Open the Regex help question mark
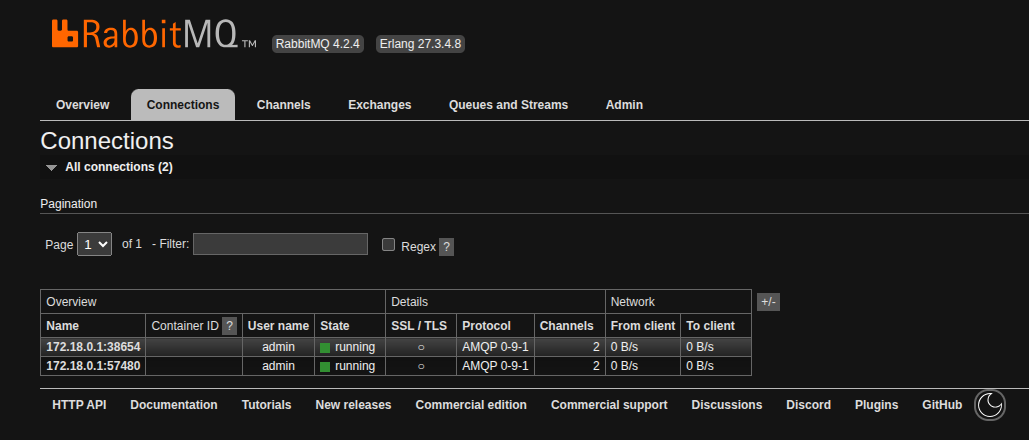1029x440 pixels. [x=446, y=247]
